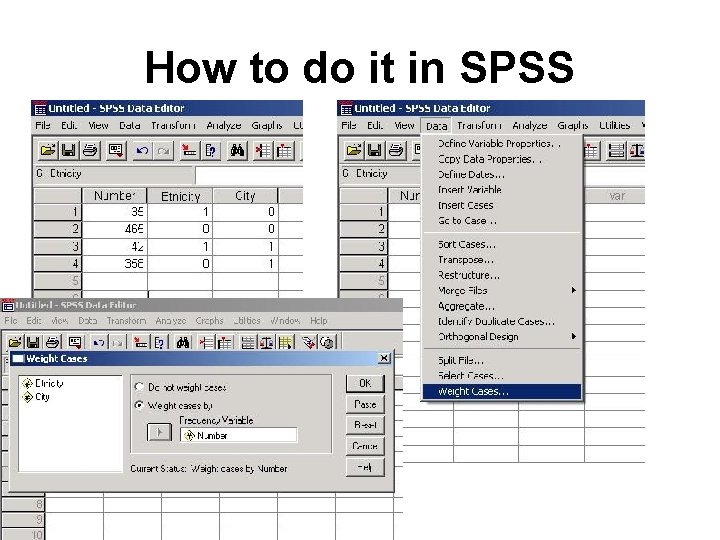Screen dimensions: 720x540
Task: Click Print icon in top-left data window toolbar
Action: pyautogui.click(x=90, y=151)
